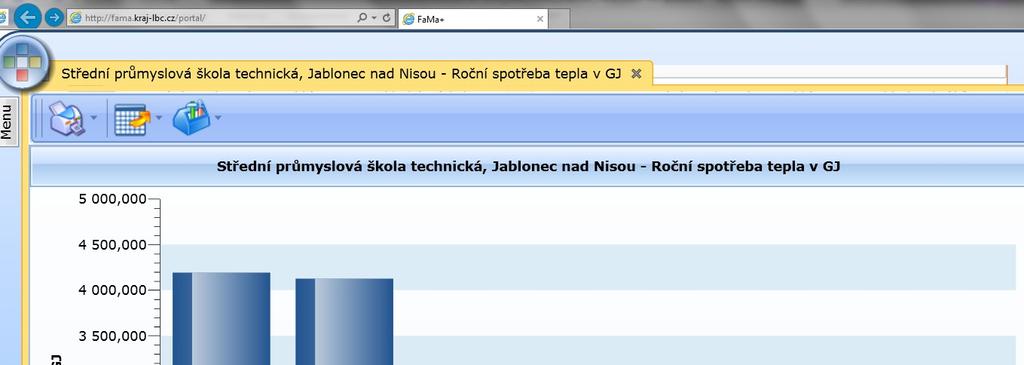
Task: Select the Roční spotřeba tepla v GJ tab
Action: point(341,73)
